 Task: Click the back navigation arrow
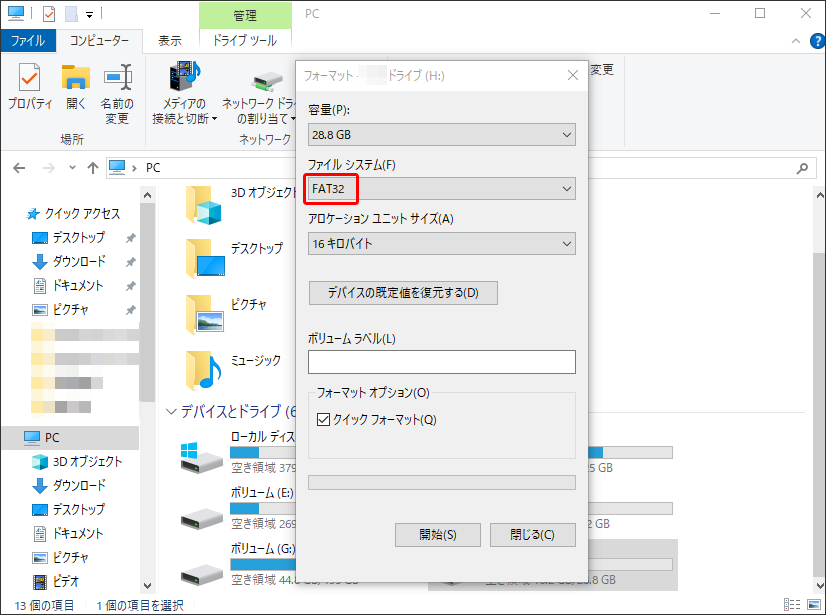click(19, 168)
